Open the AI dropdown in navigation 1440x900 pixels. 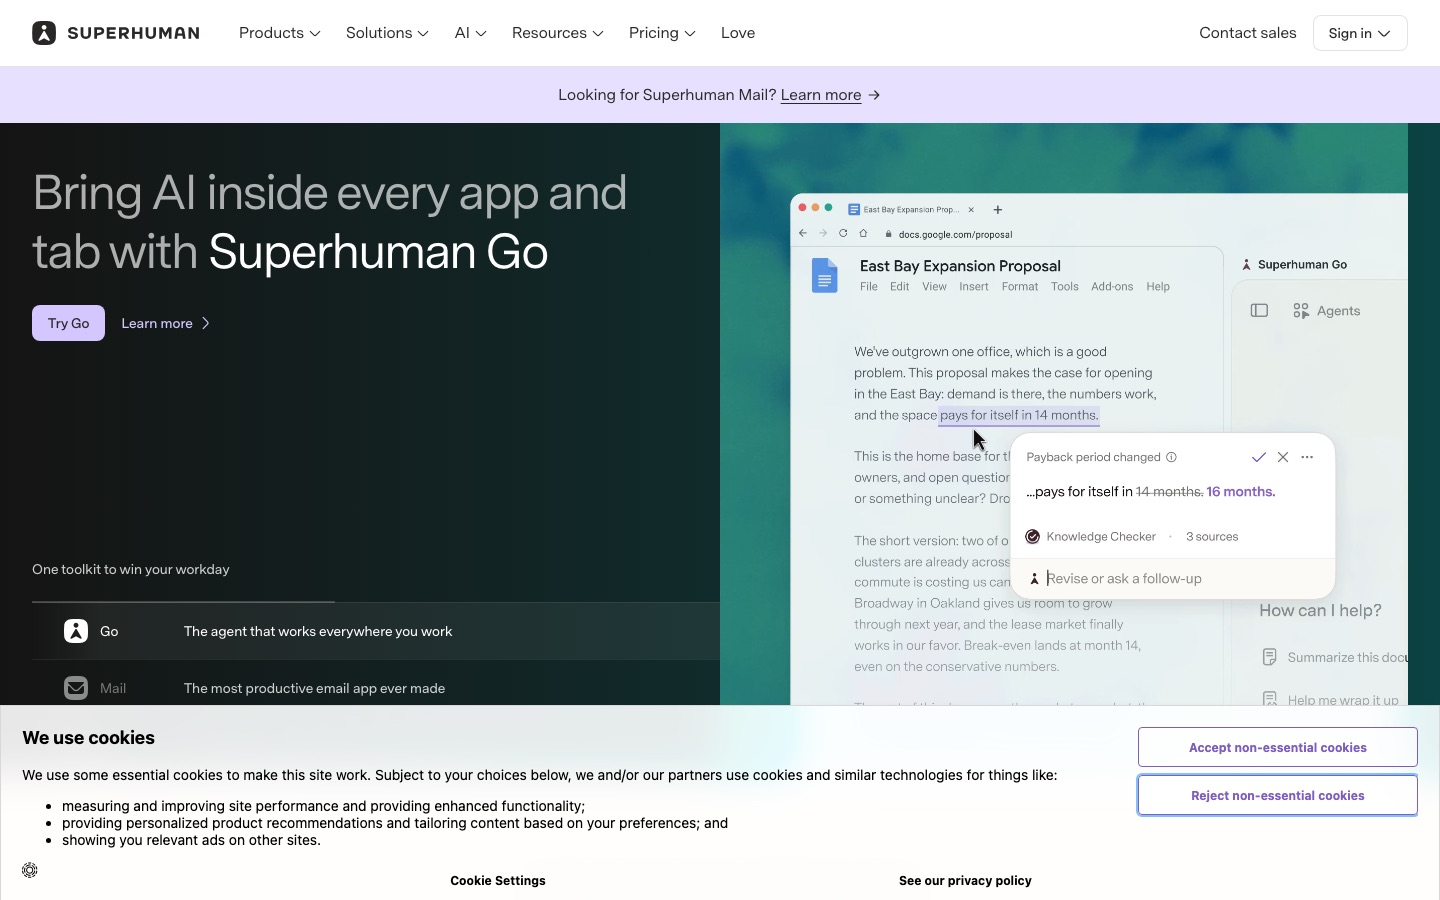[470, 33]
